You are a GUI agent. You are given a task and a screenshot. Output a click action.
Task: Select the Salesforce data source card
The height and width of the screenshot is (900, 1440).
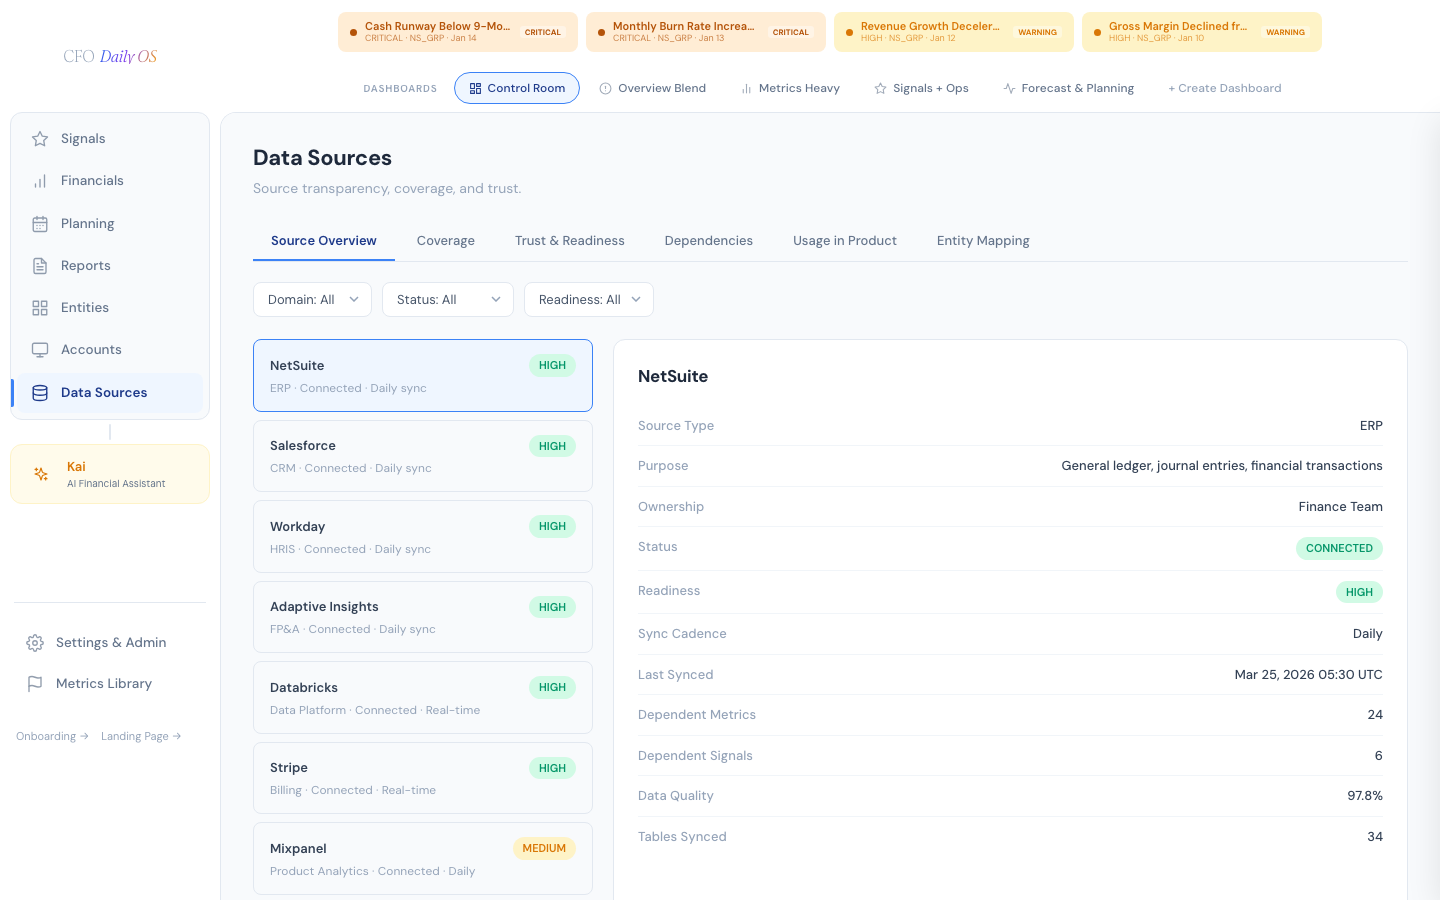coord(422,456)
